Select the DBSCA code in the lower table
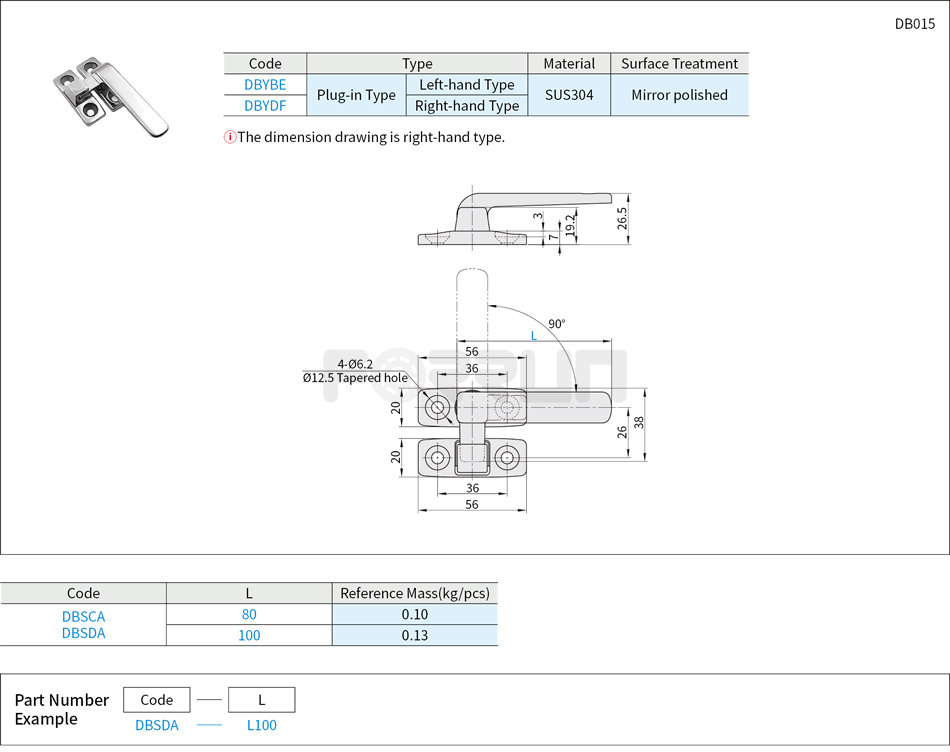Image resolution: width=950 pixels, height=752 pixels. [83, 617]
